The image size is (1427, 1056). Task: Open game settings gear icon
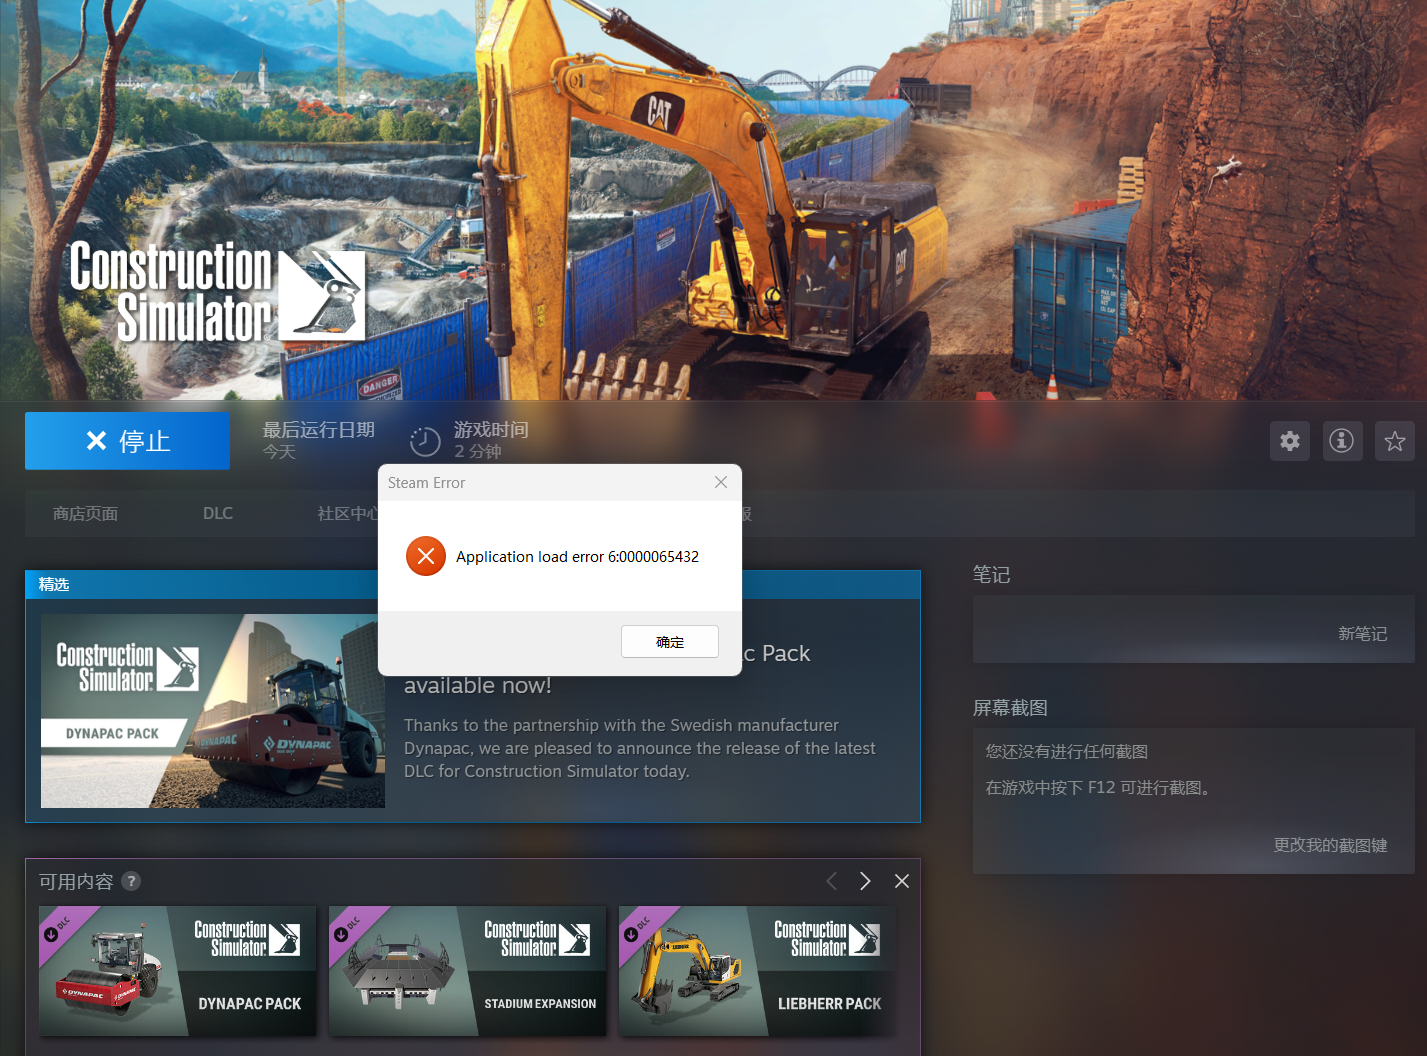pyautogui.click(x=1290, y=441)
